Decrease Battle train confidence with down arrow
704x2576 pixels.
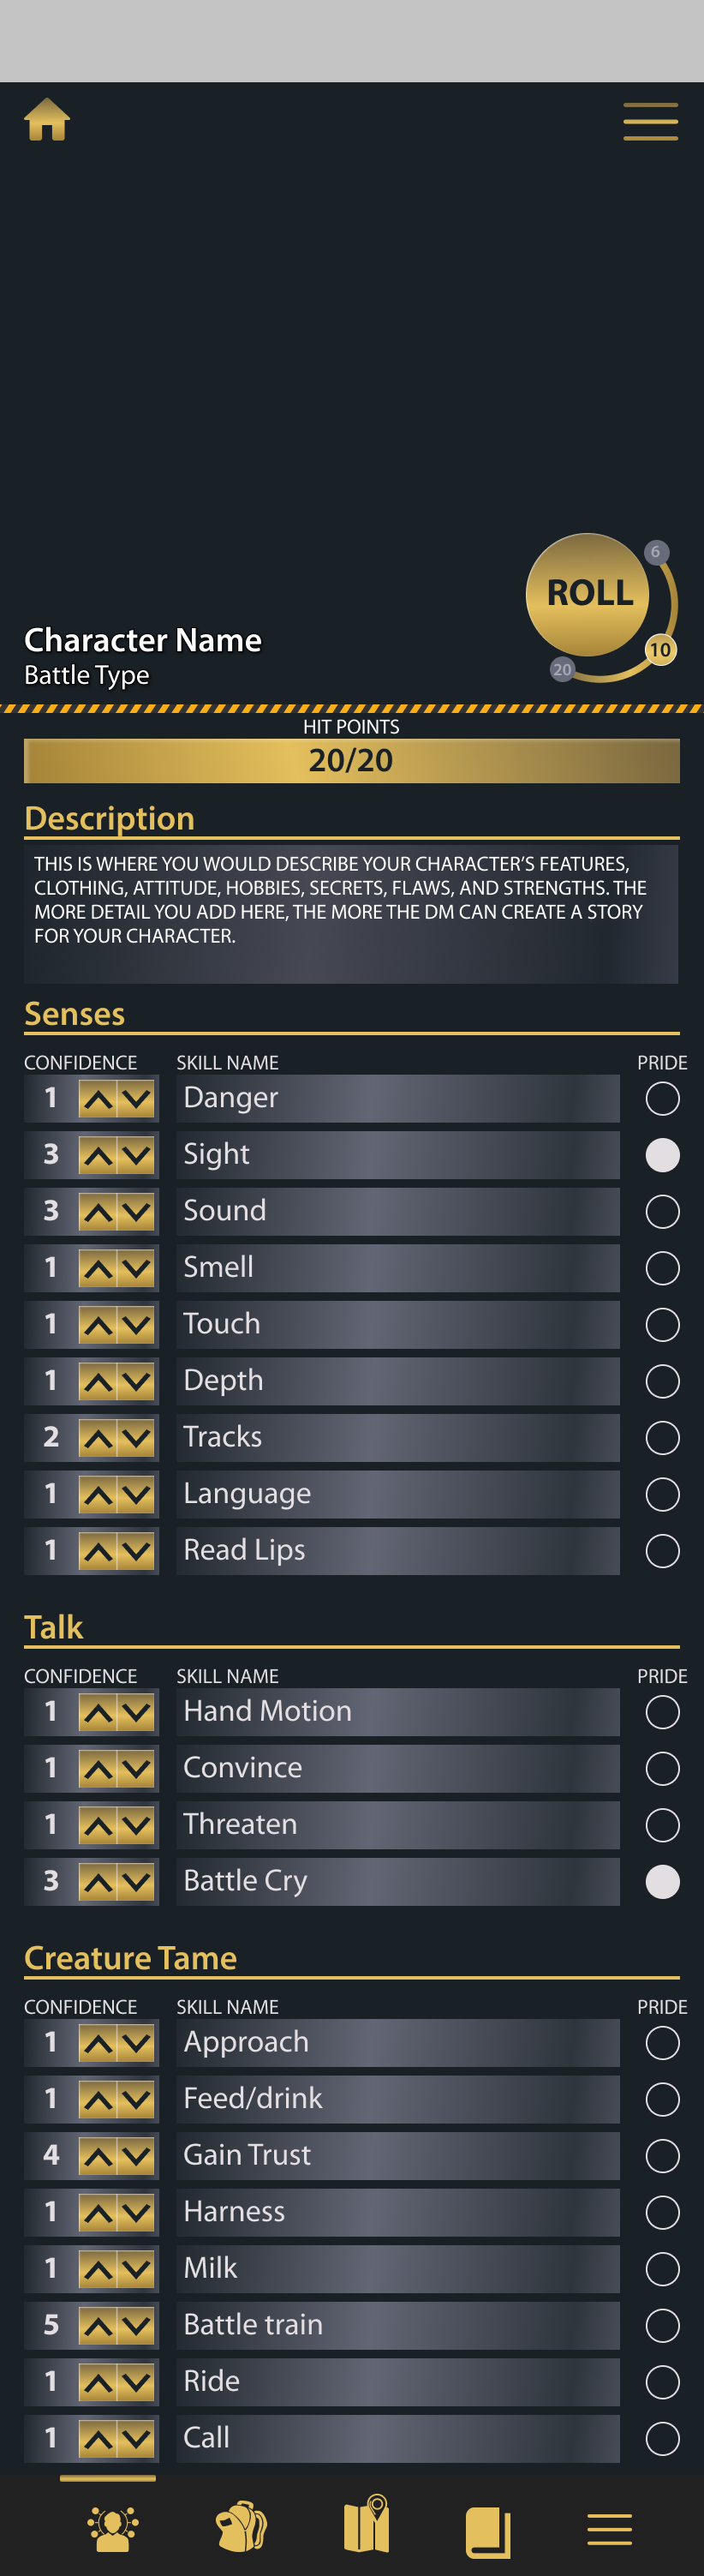[136, 2326]
